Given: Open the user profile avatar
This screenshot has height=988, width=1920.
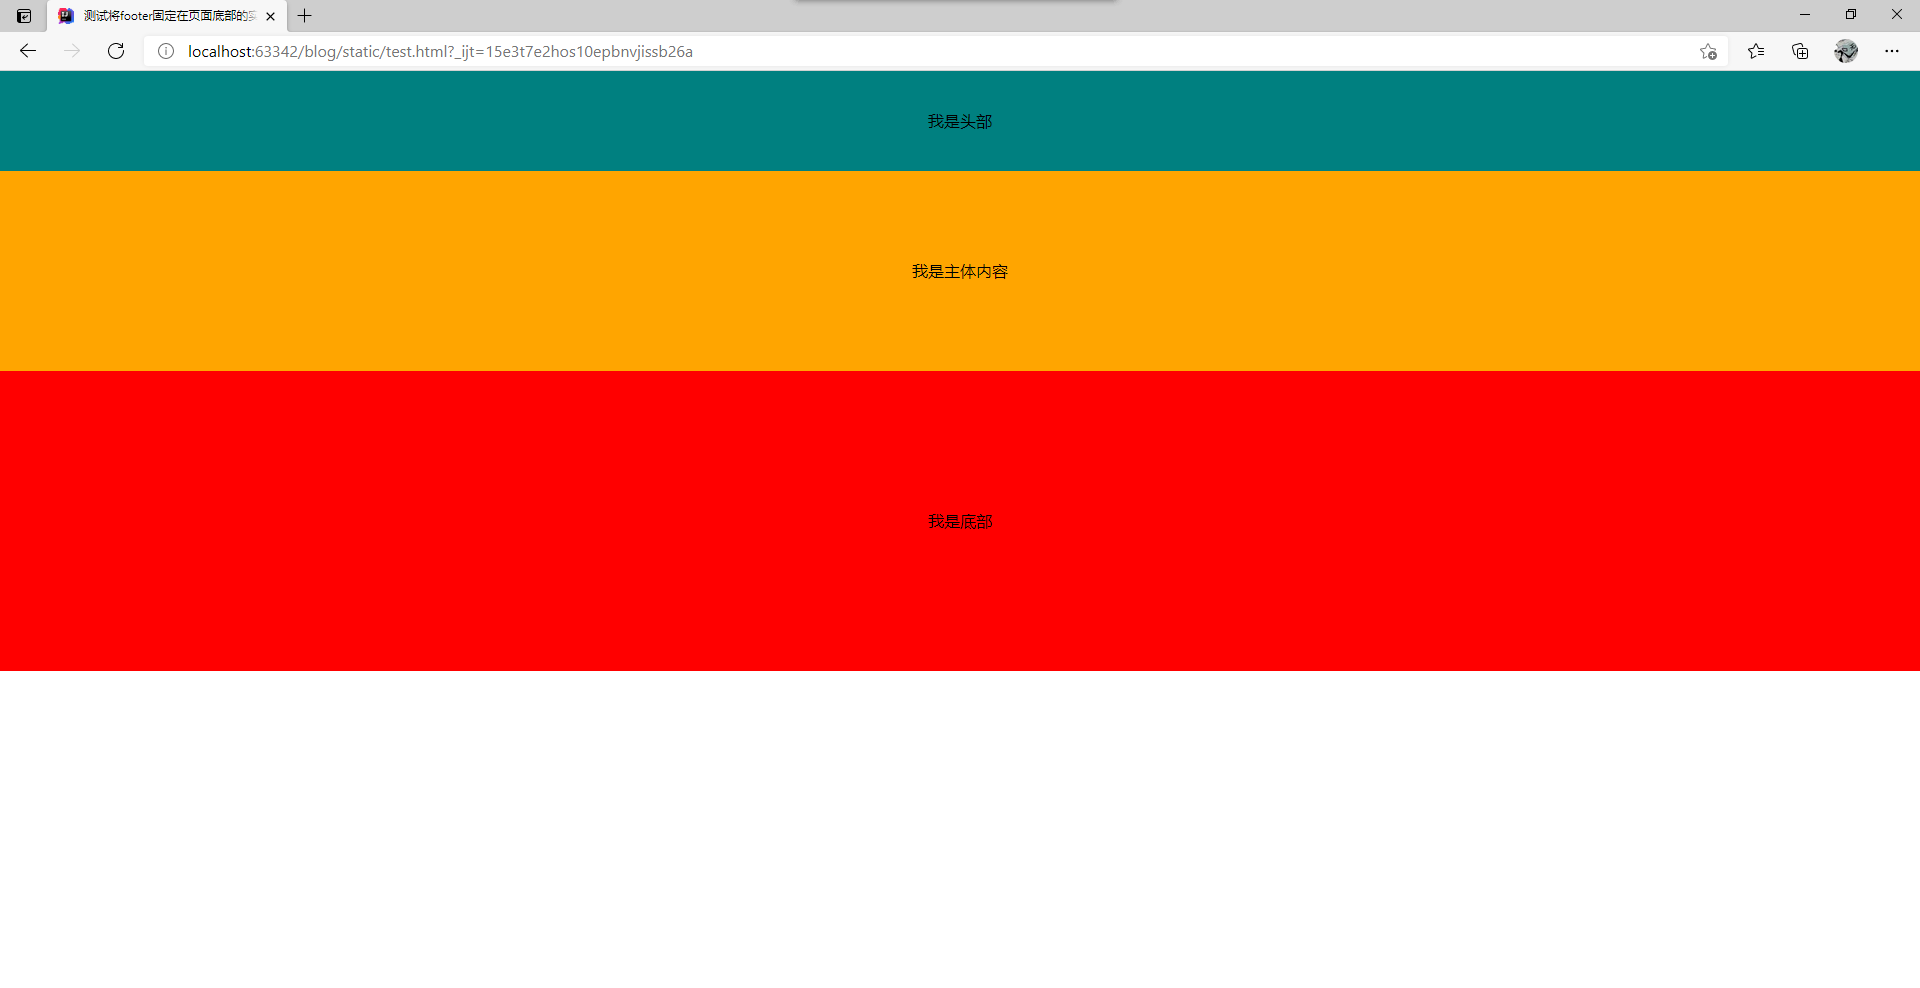Looking at the screenshot, I should [x=1846, y=51].
